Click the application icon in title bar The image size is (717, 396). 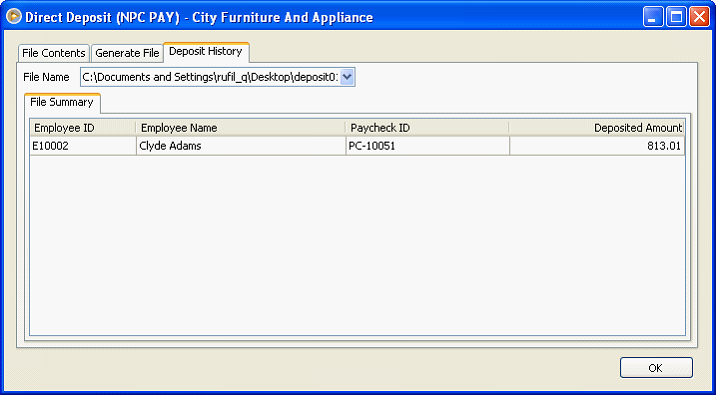(x=14, y=17)
